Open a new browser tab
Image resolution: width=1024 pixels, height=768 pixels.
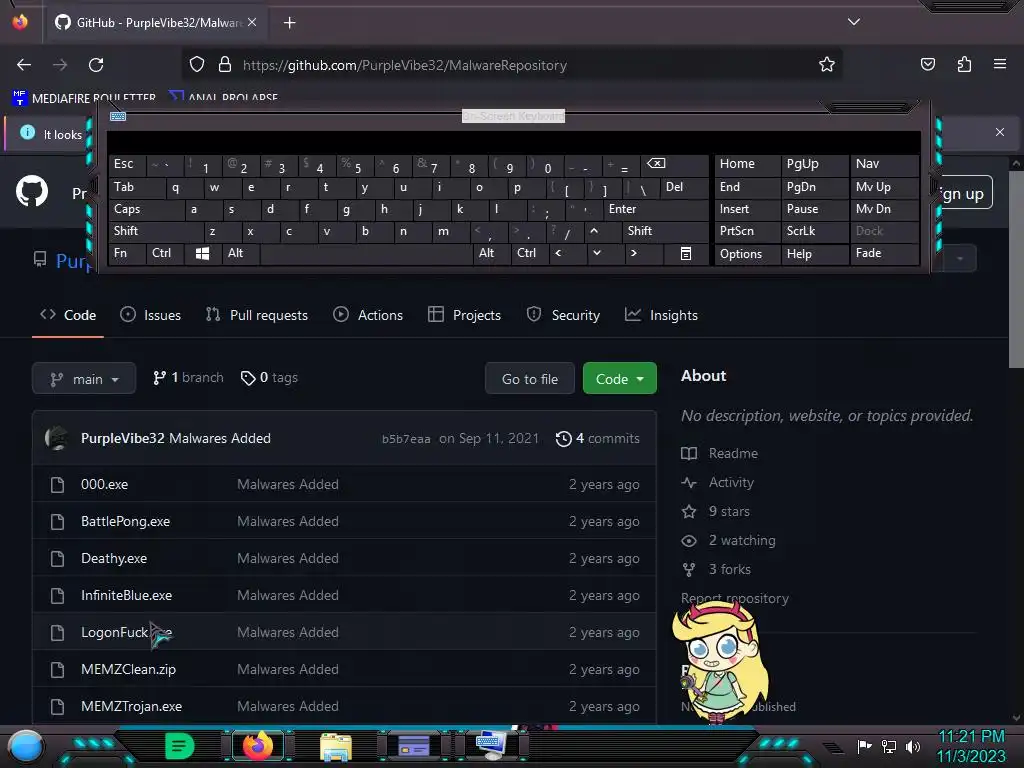point(289,23)
